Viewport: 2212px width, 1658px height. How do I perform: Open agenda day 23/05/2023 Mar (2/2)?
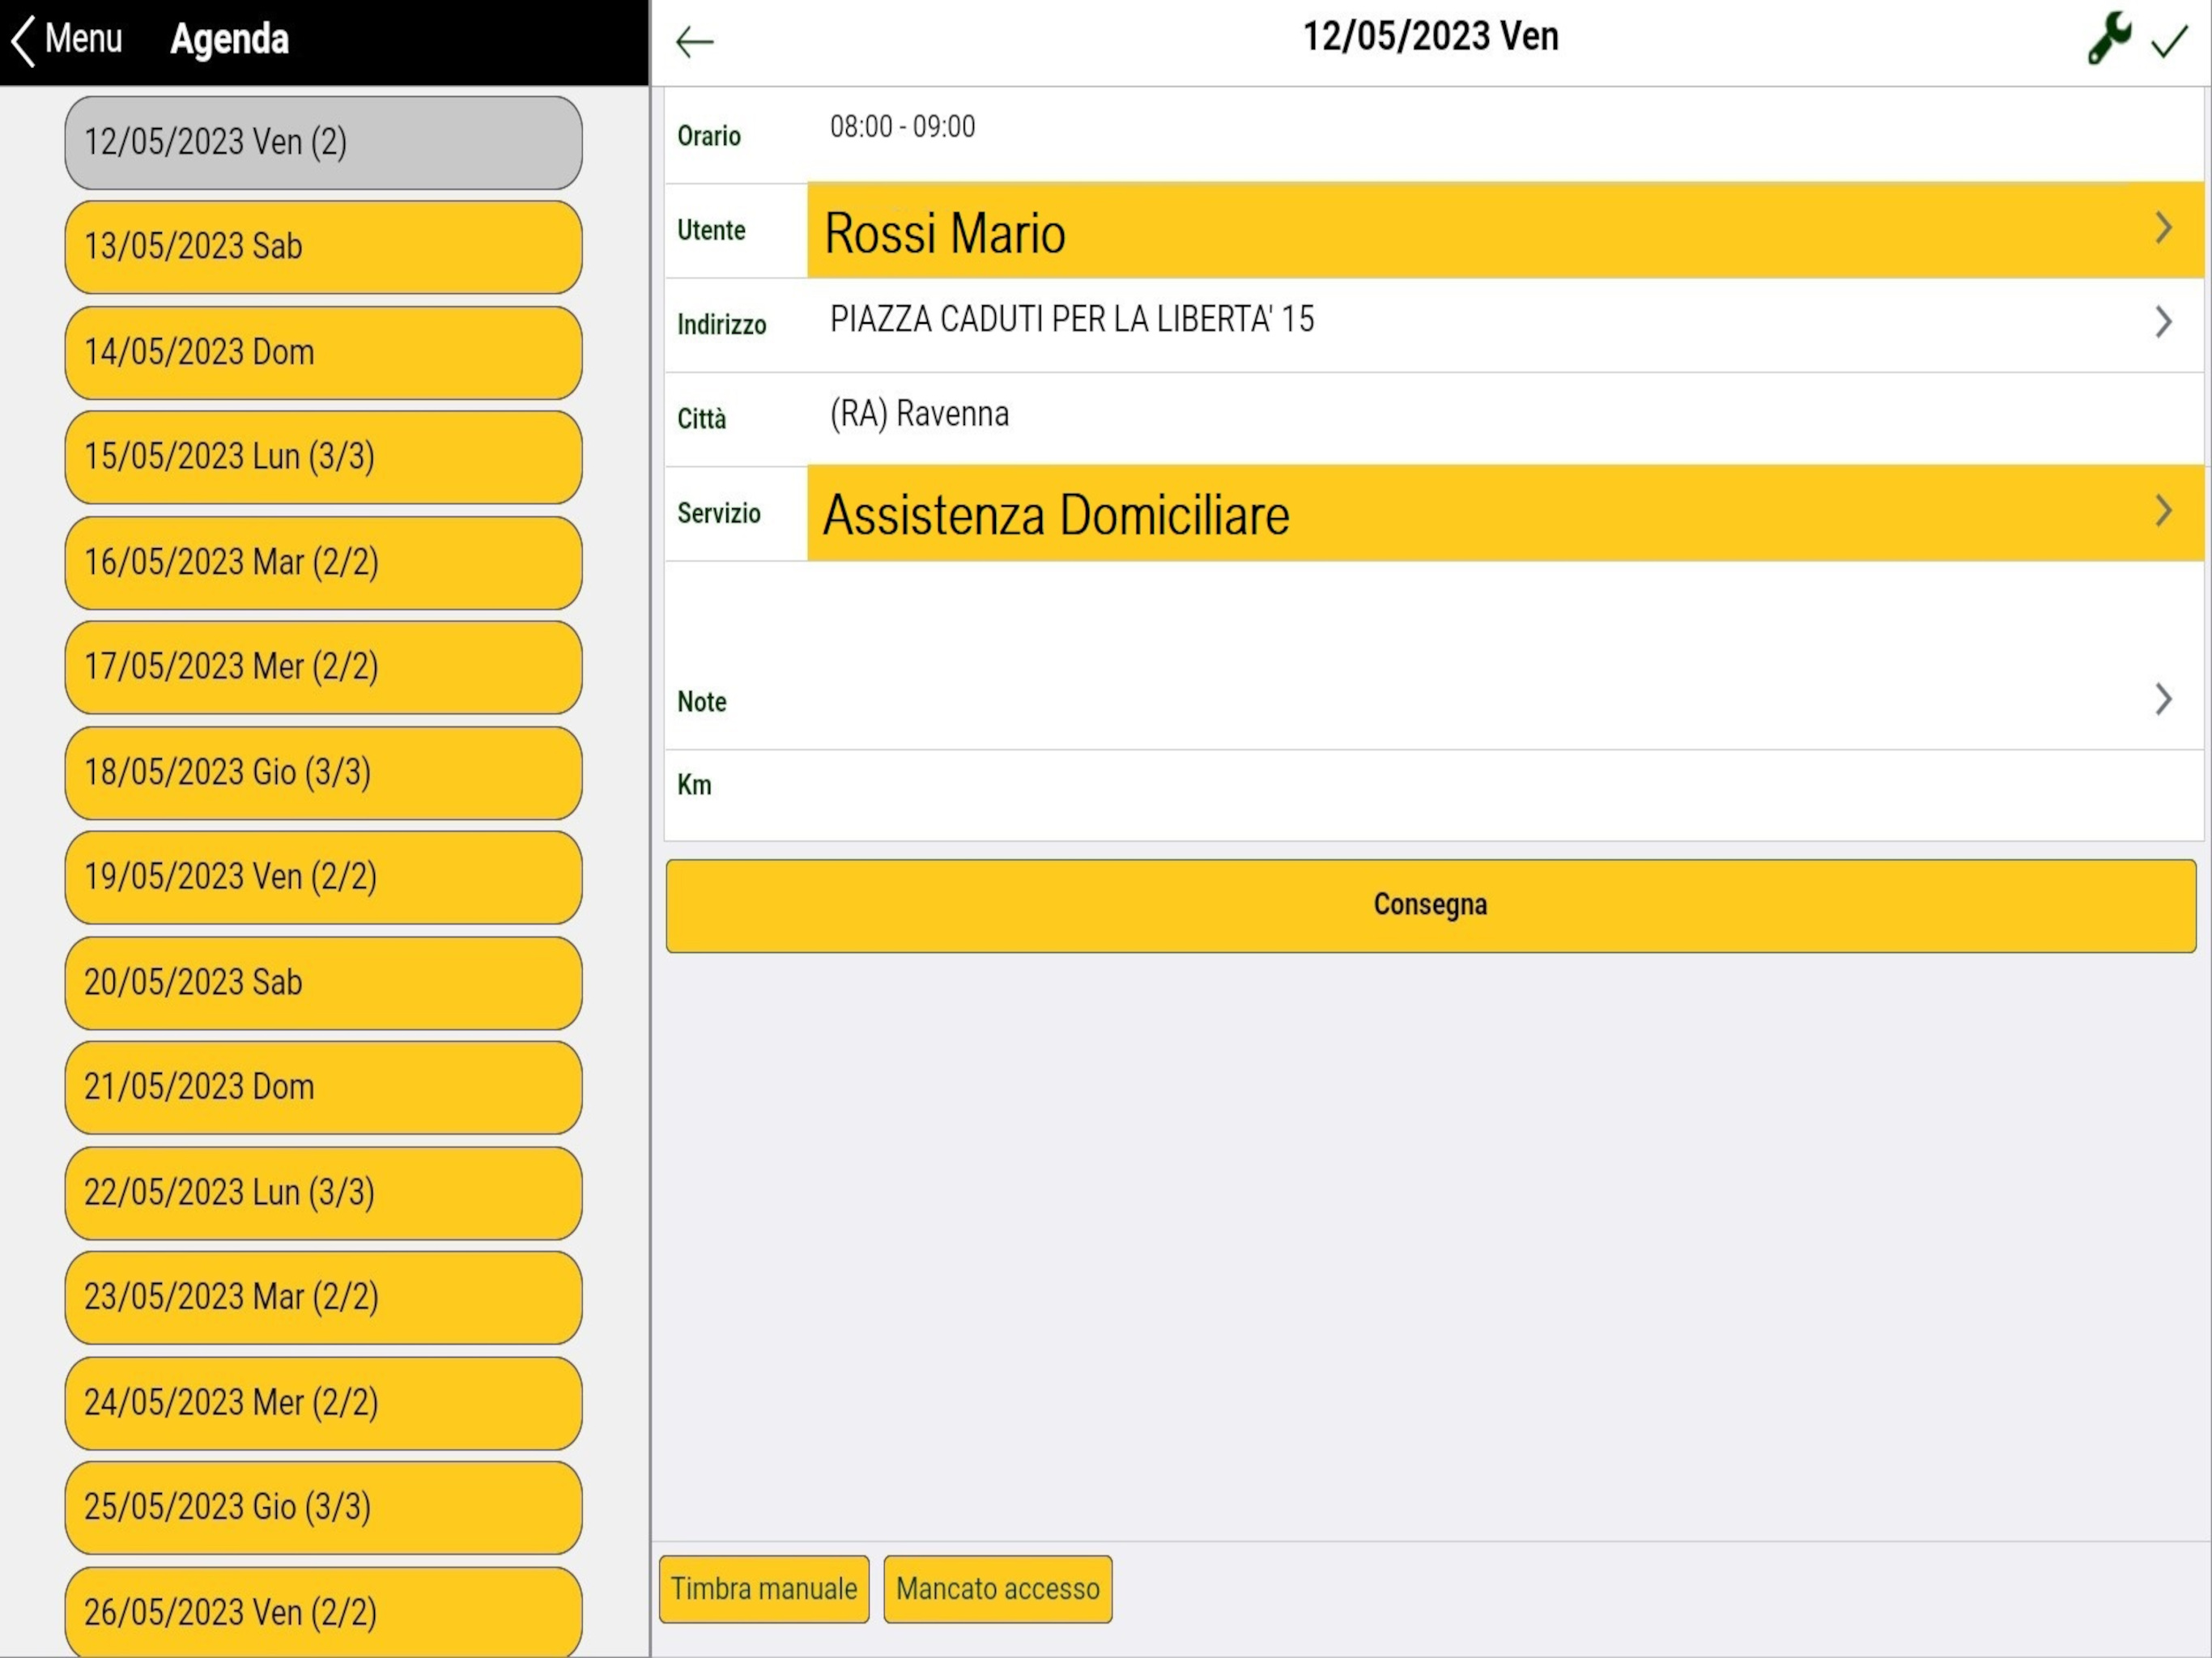[x=323, y=1297]
